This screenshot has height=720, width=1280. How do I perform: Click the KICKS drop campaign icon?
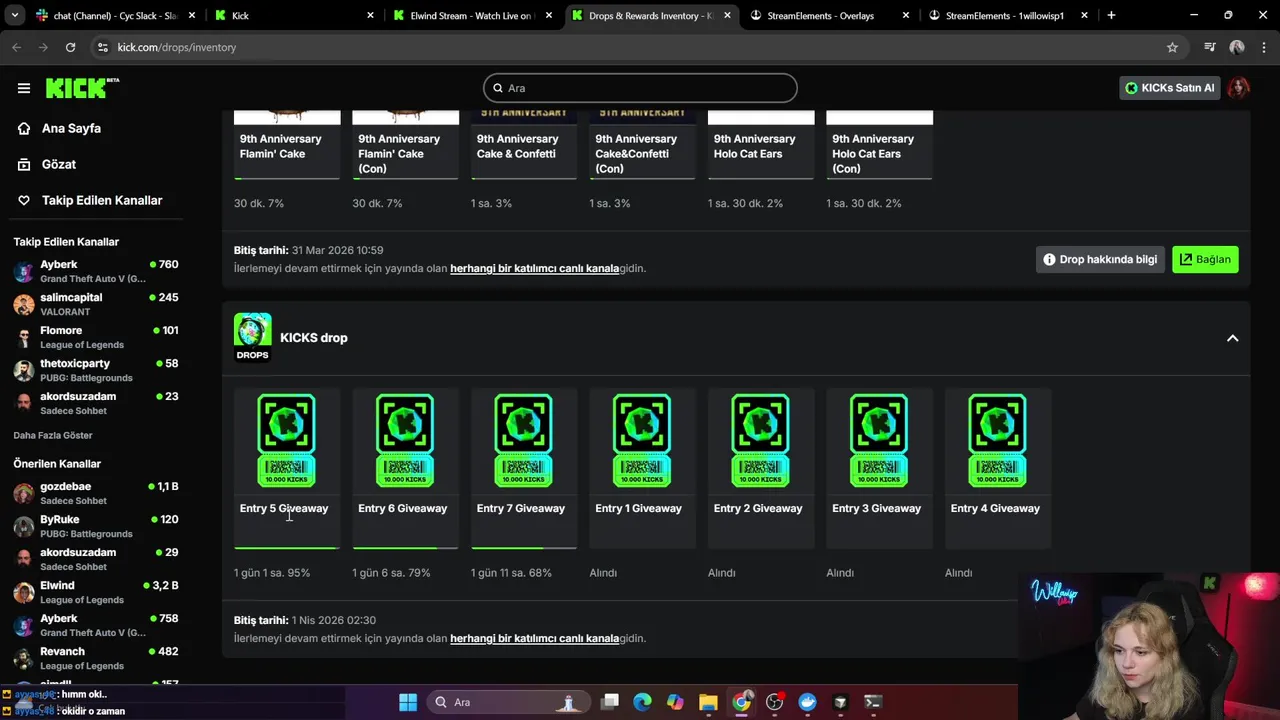252,337
